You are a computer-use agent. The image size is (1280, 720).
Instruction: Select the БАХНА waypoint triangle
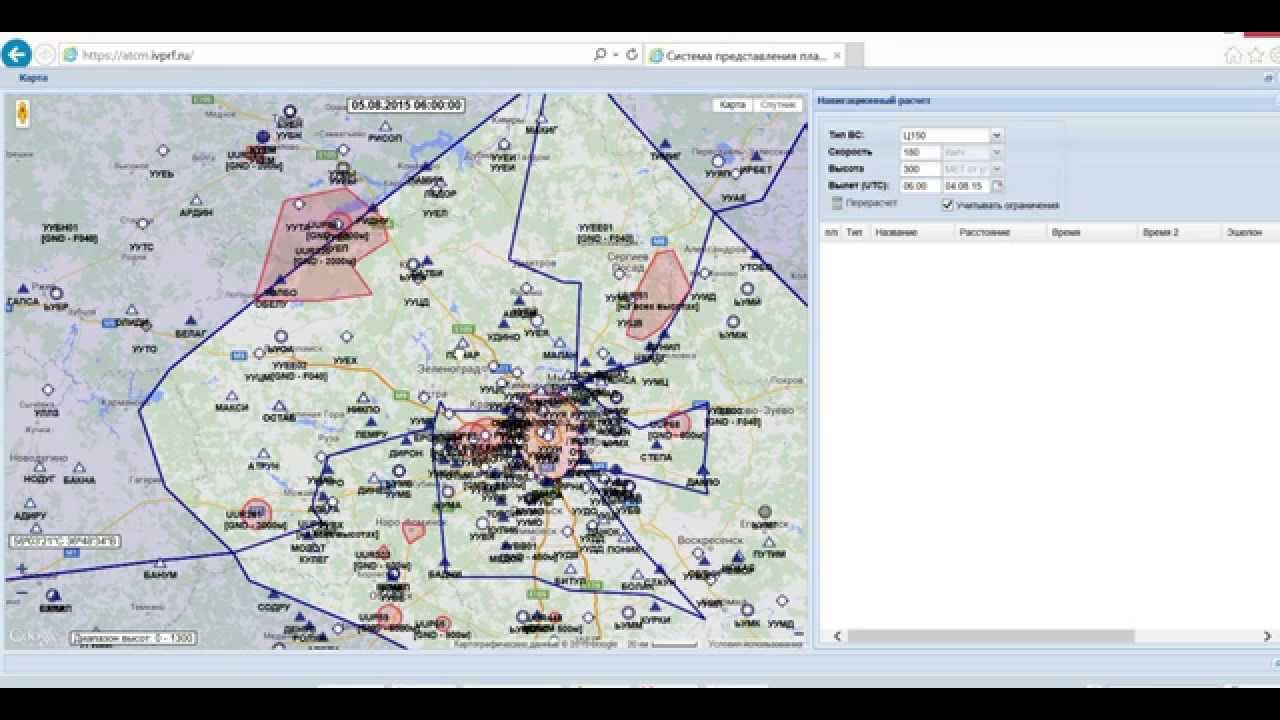(x=78, y=468)
